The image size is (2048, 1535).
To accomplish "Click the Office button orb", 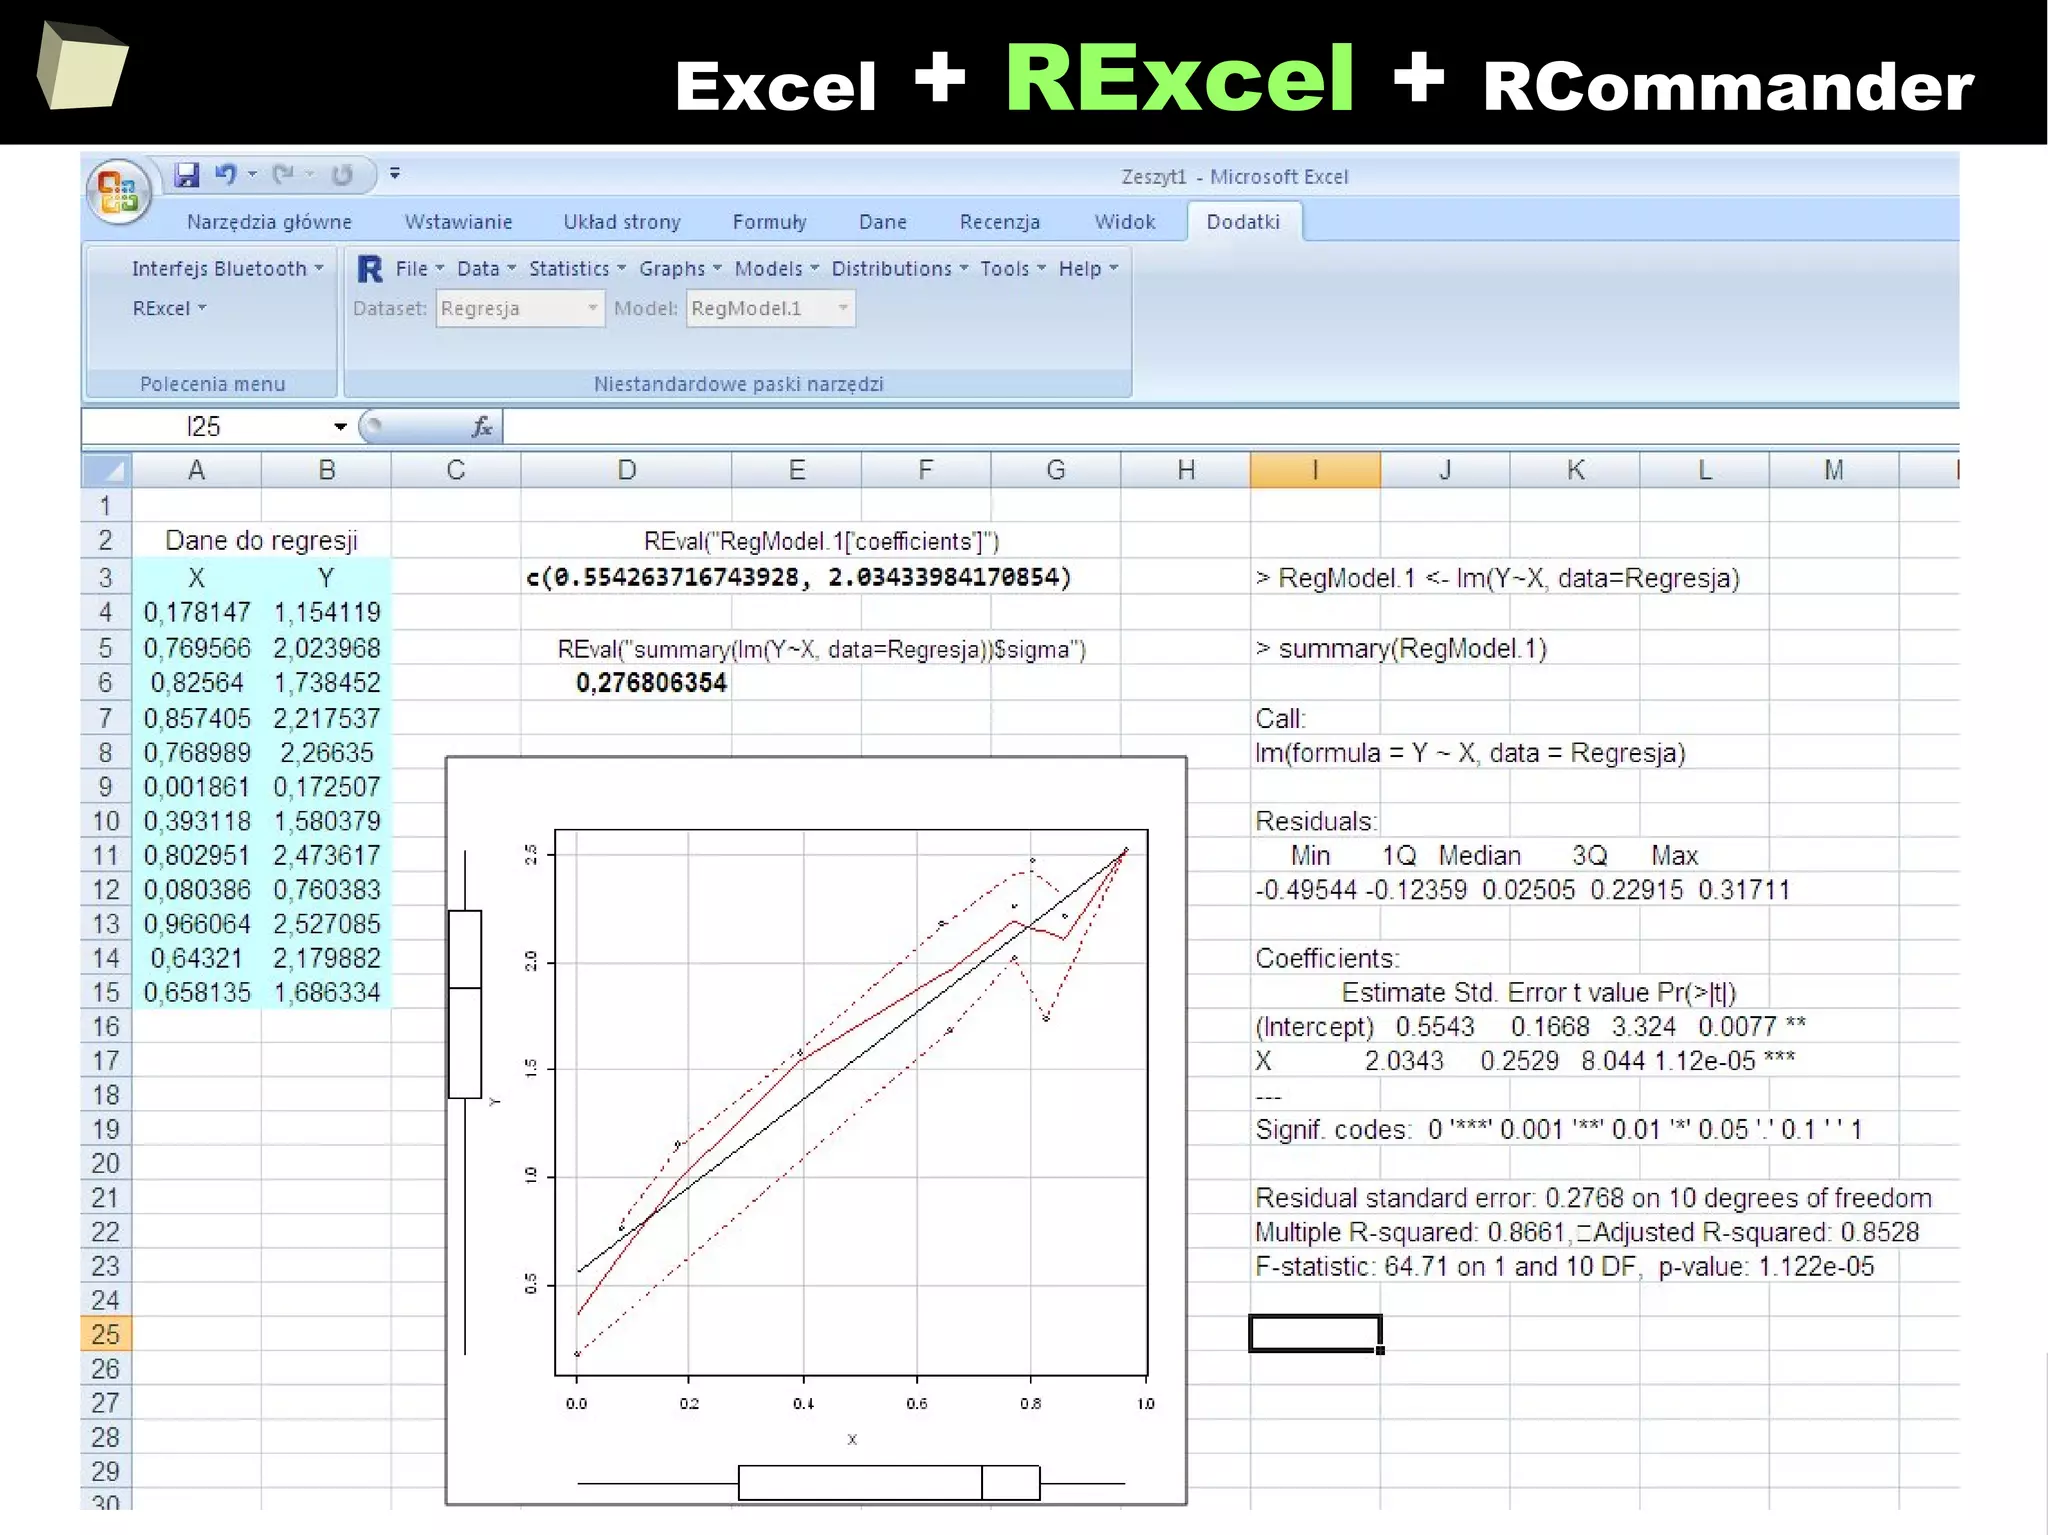I will pos(119,192).
